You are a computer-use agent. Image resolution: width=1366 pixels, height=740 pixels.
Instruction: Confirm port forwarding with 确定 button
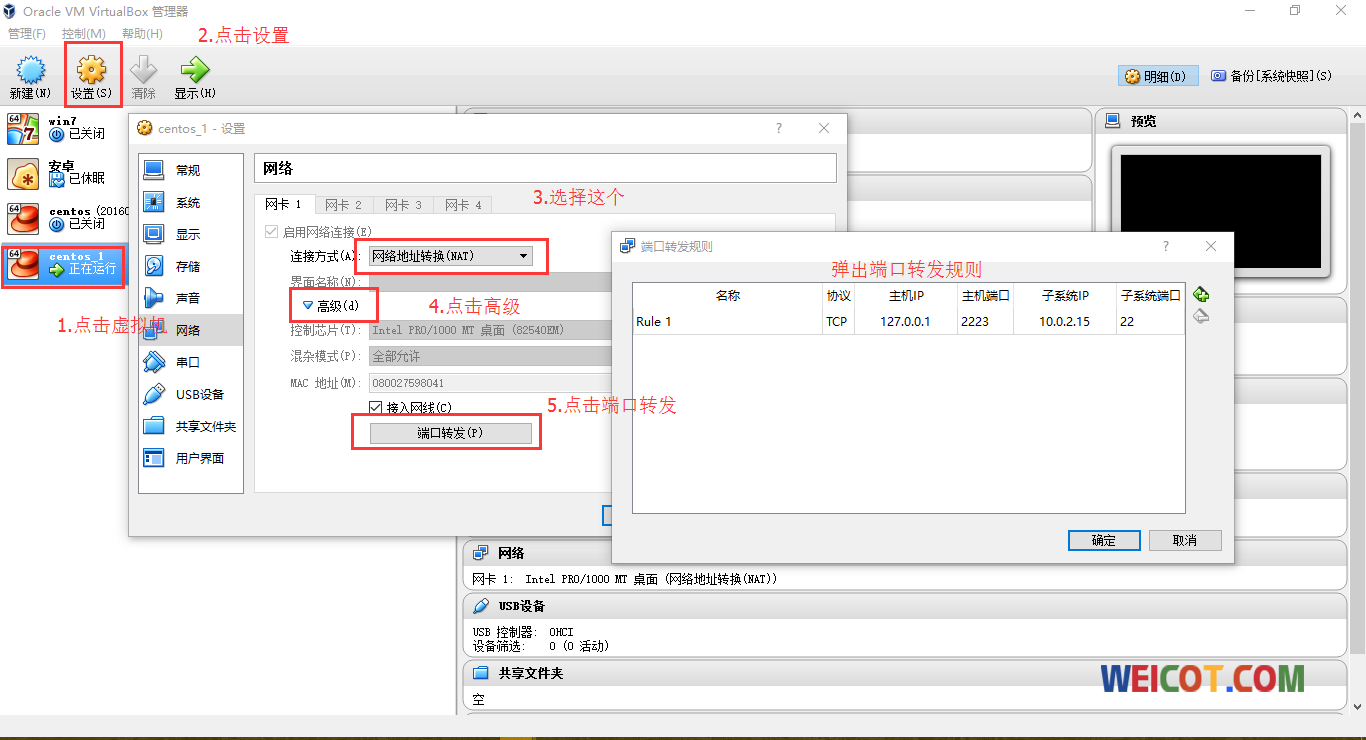point(1104,540)
